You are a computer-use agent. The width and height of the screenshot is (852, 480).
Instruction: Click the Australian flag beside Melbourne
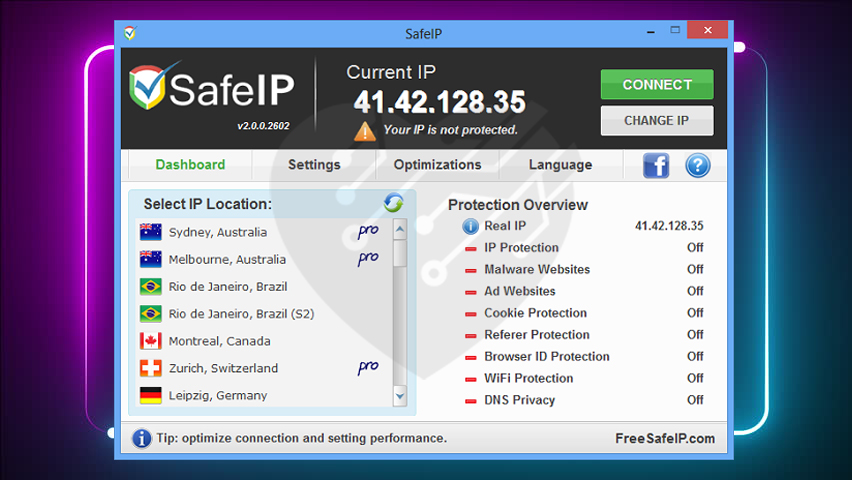click(151, 259)
